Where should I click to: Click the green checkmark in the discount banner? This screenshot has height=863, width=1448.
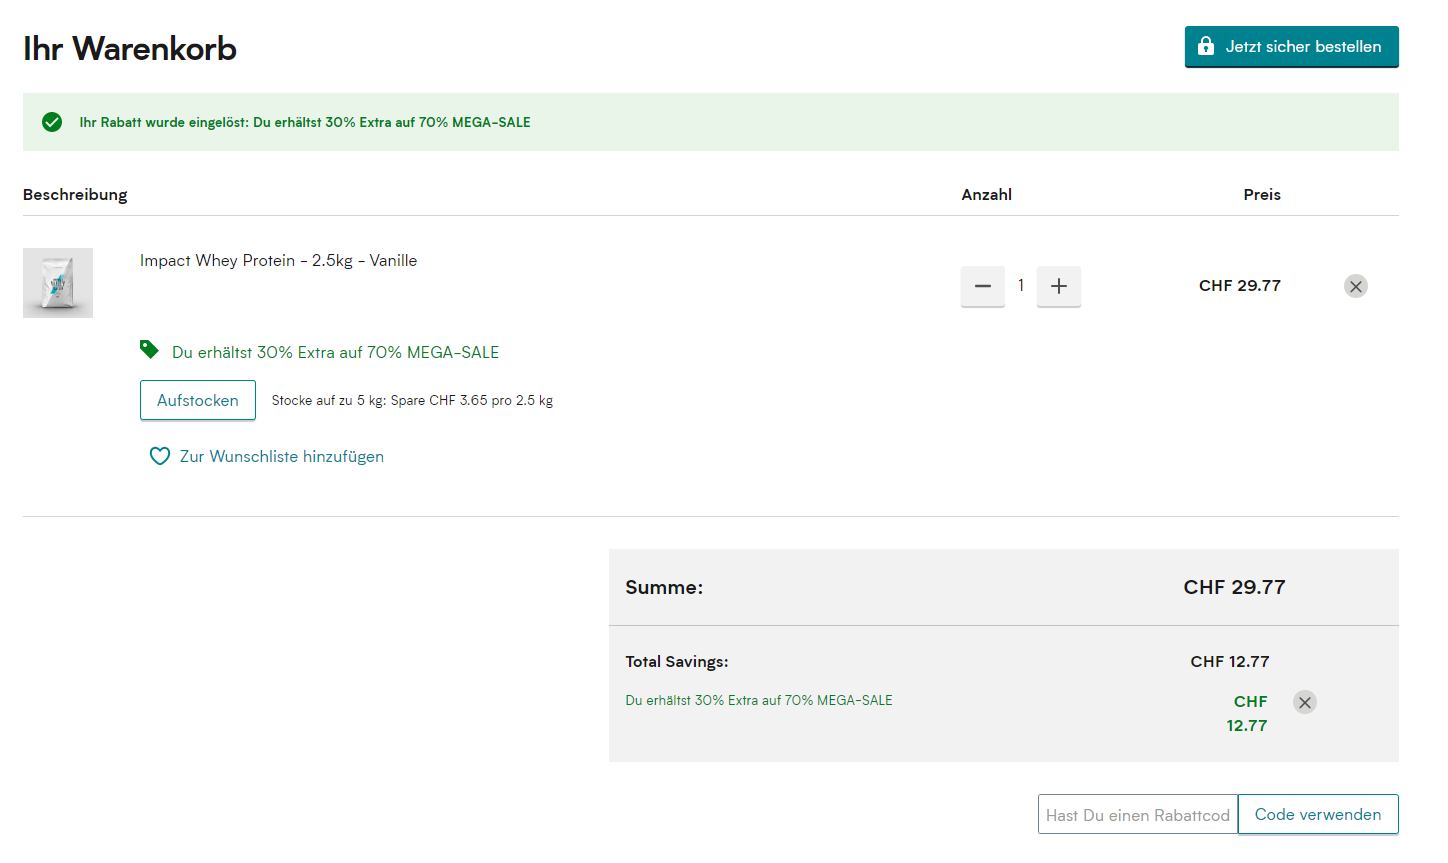click(x=52, y=122)
